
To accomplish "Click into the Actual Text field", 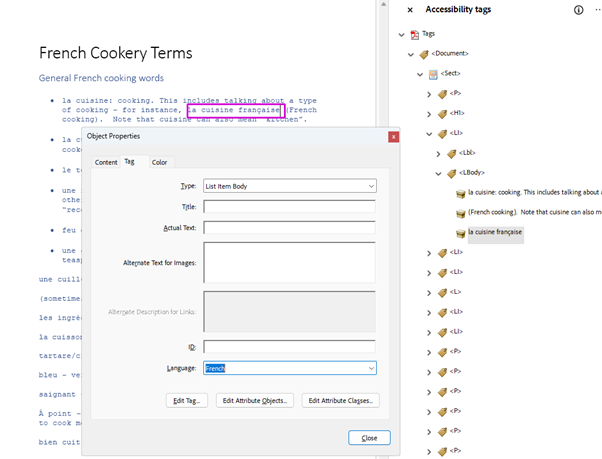I will click(x=289, y=228).
